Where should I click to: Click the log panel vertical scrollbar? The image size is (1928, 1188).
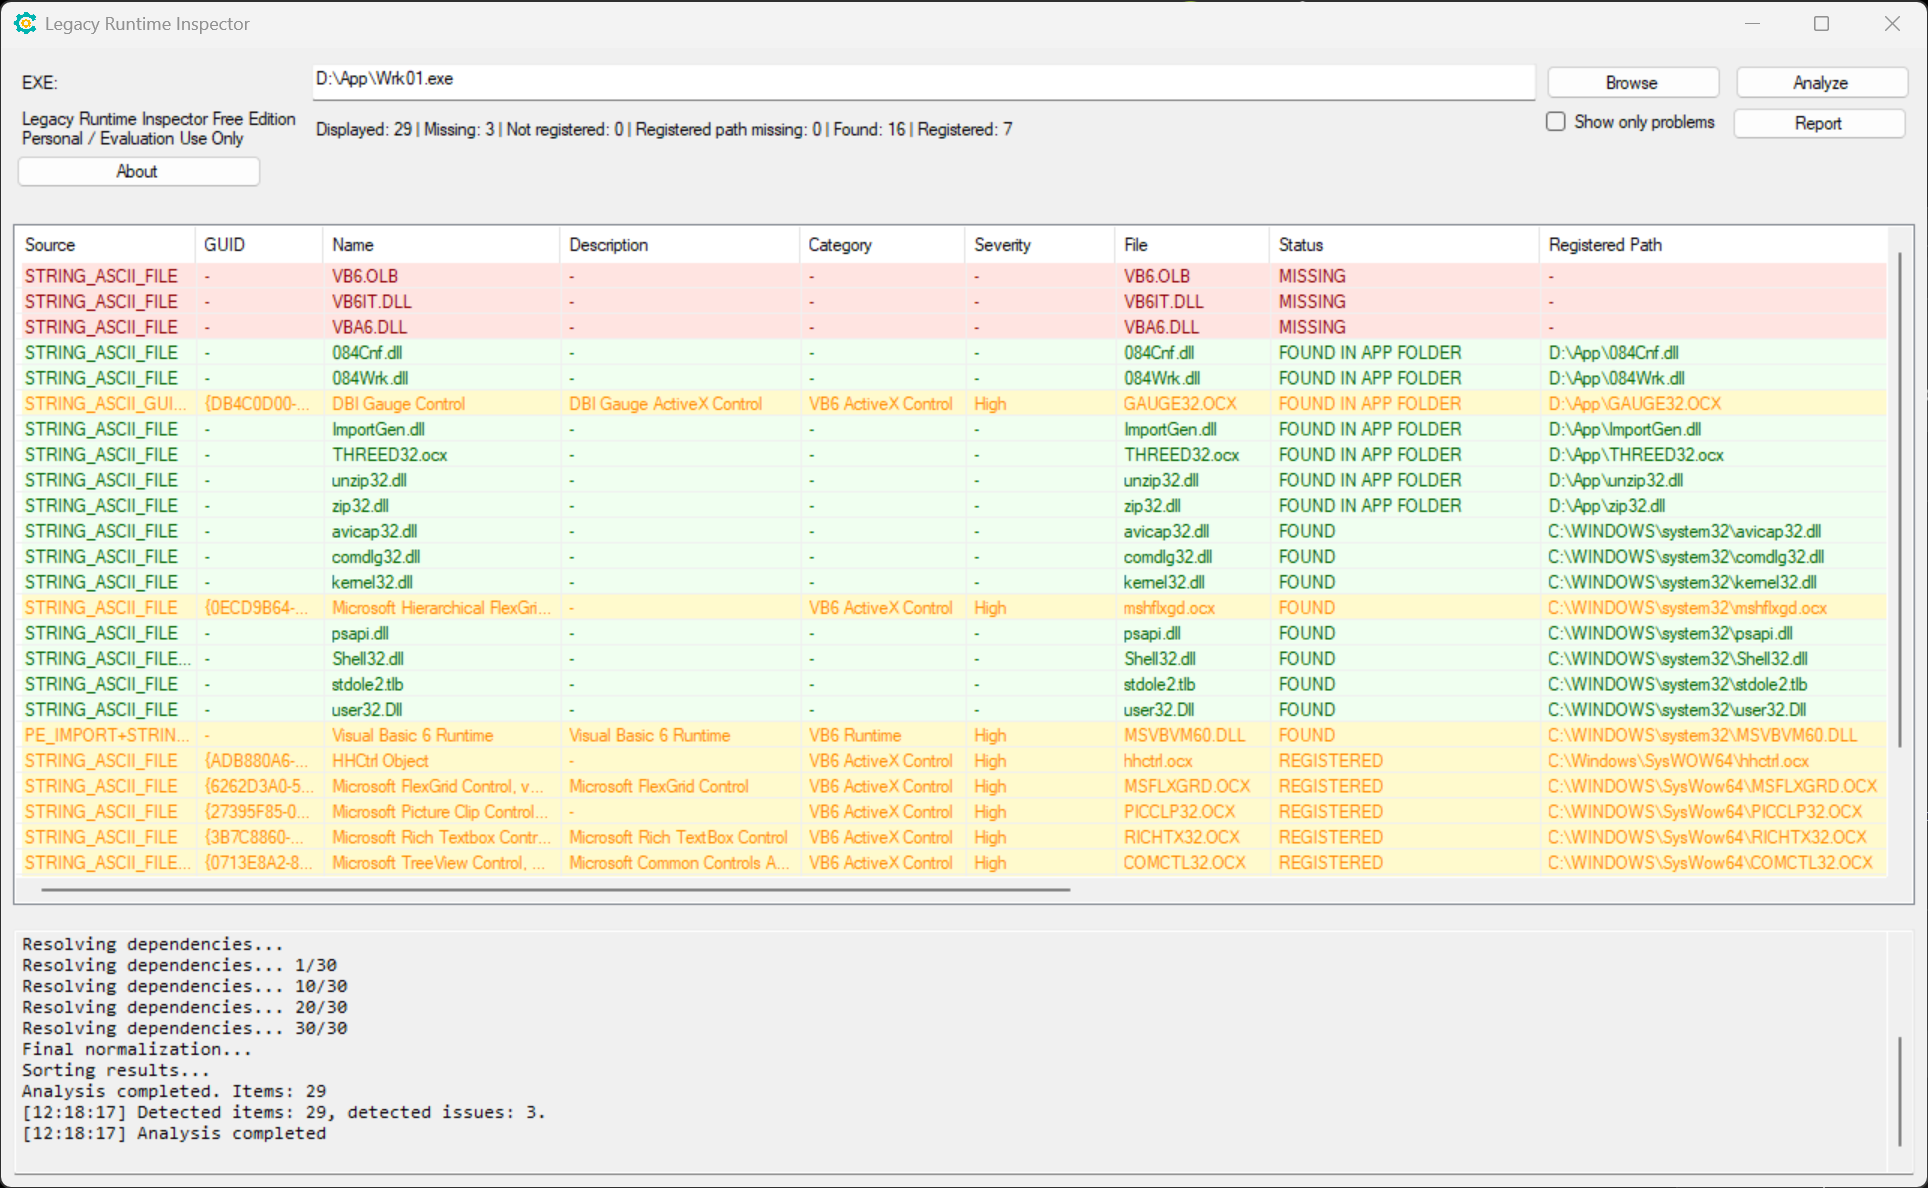(x=1899, y=1091)
